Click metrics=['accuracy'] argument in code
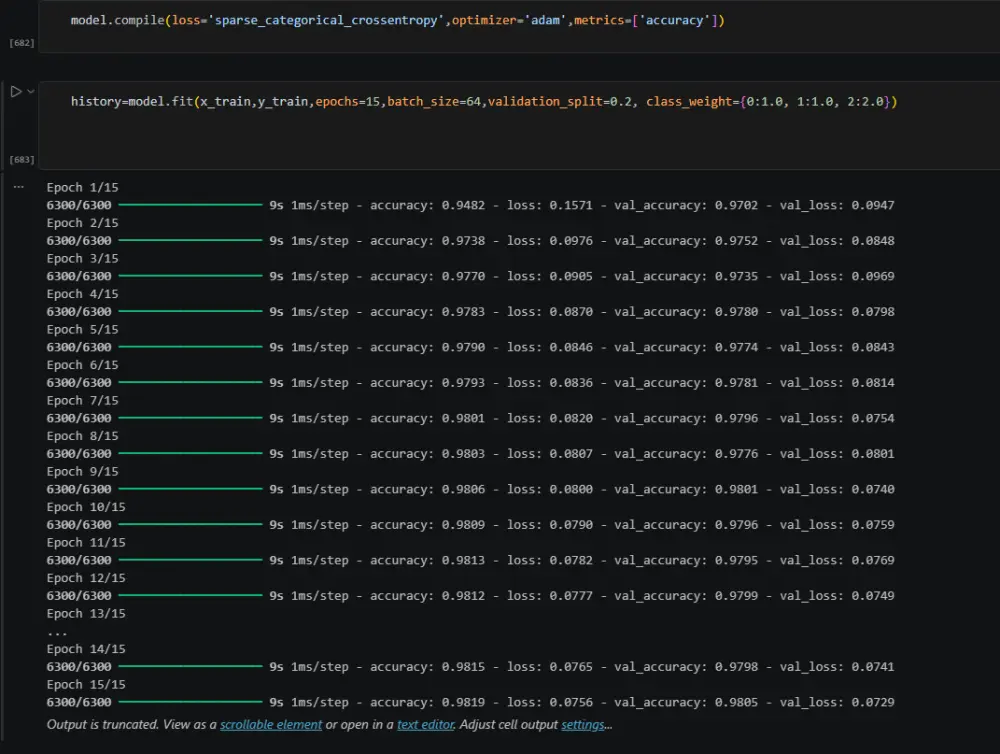The width and height of the screenshot is (1000, 754). point(645,20)
